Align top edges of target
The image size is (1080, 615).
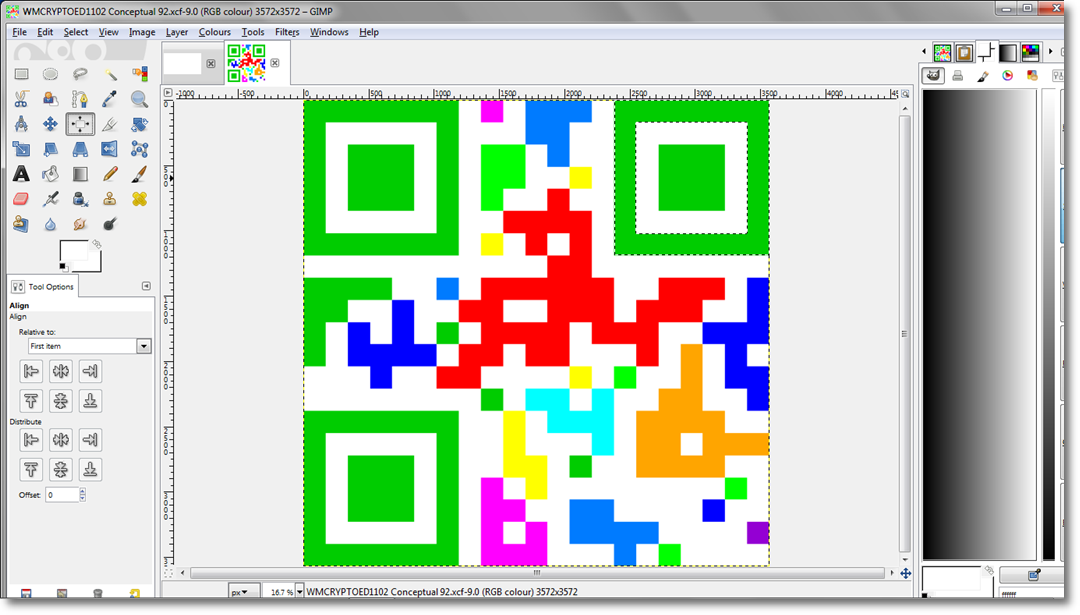point(31,401)
